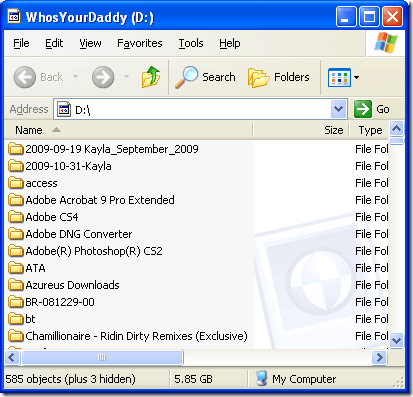The width and height of the screenshot is (413, 397).
Task: Select the BR-081229-00 folder icon
Action: (x=16, y=302)
